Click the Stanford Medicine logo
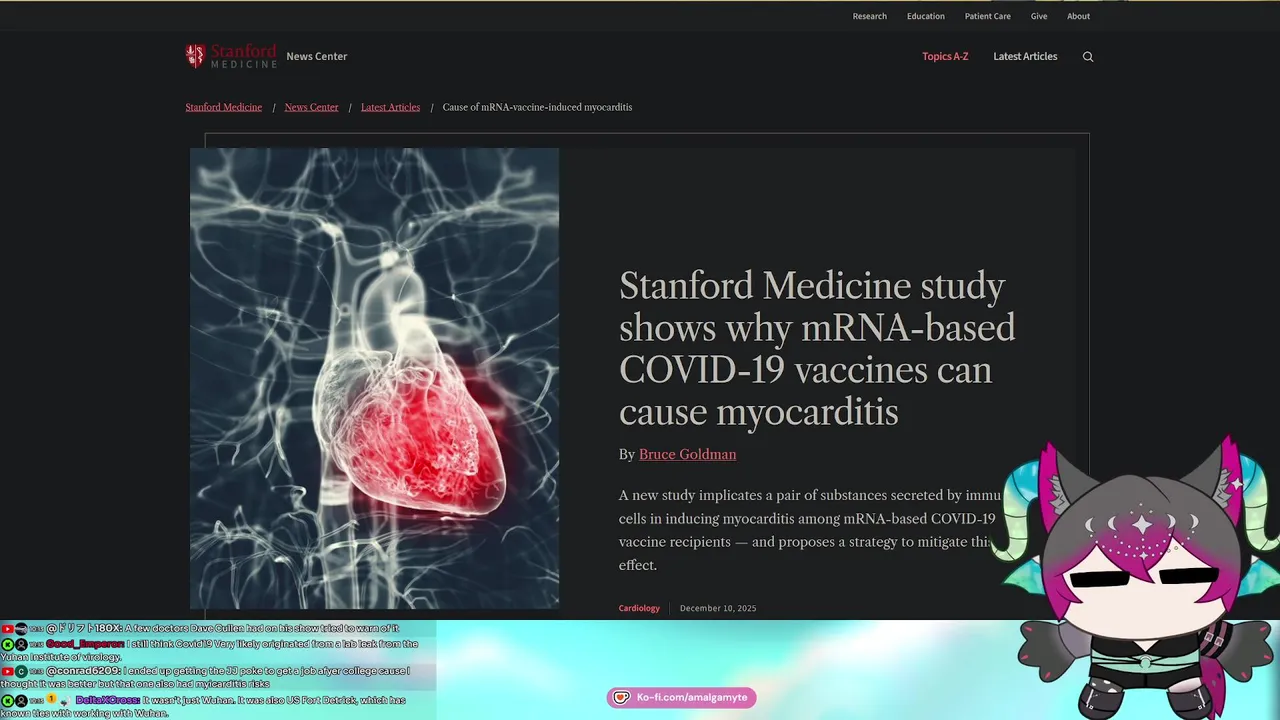This screenshot has width=1280, height=720. (231, 56)
